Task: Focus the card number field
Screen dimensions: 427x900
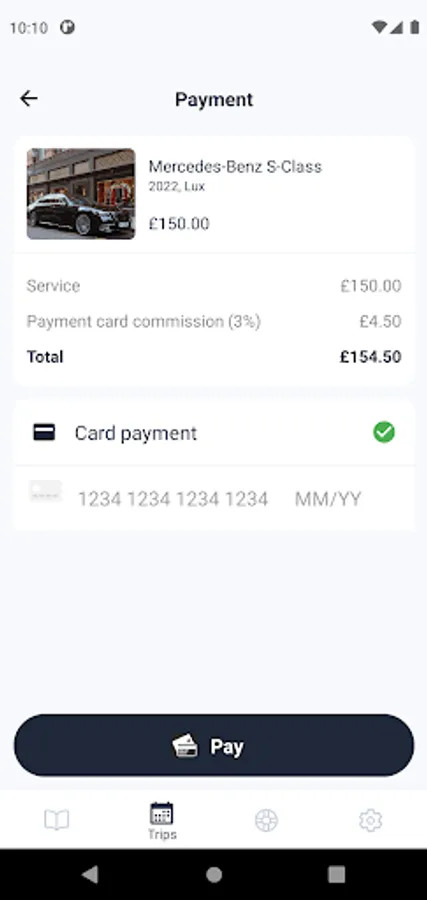Action: [173, 499]
